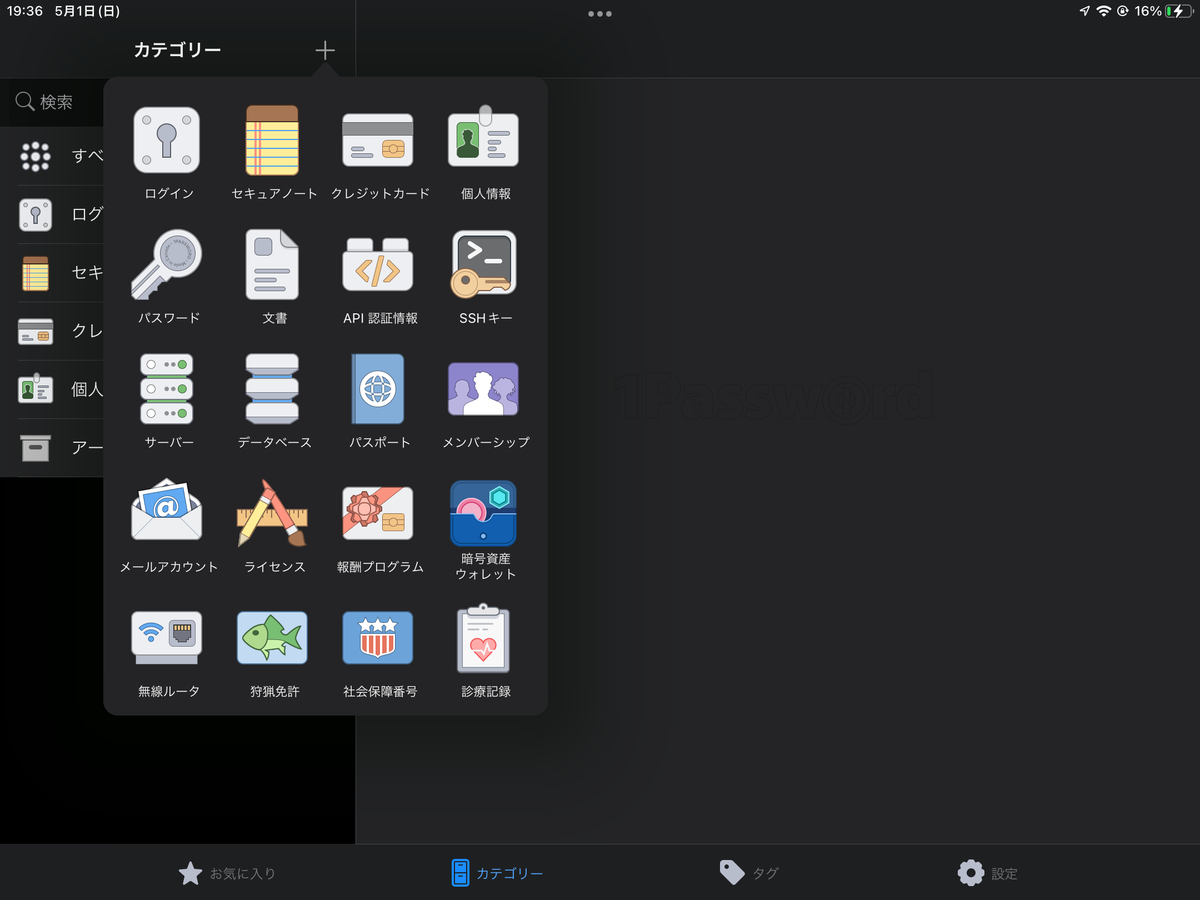Pick the パスポート booklet icon
This screenshot has width=1200, height=900.
point(378,389)
